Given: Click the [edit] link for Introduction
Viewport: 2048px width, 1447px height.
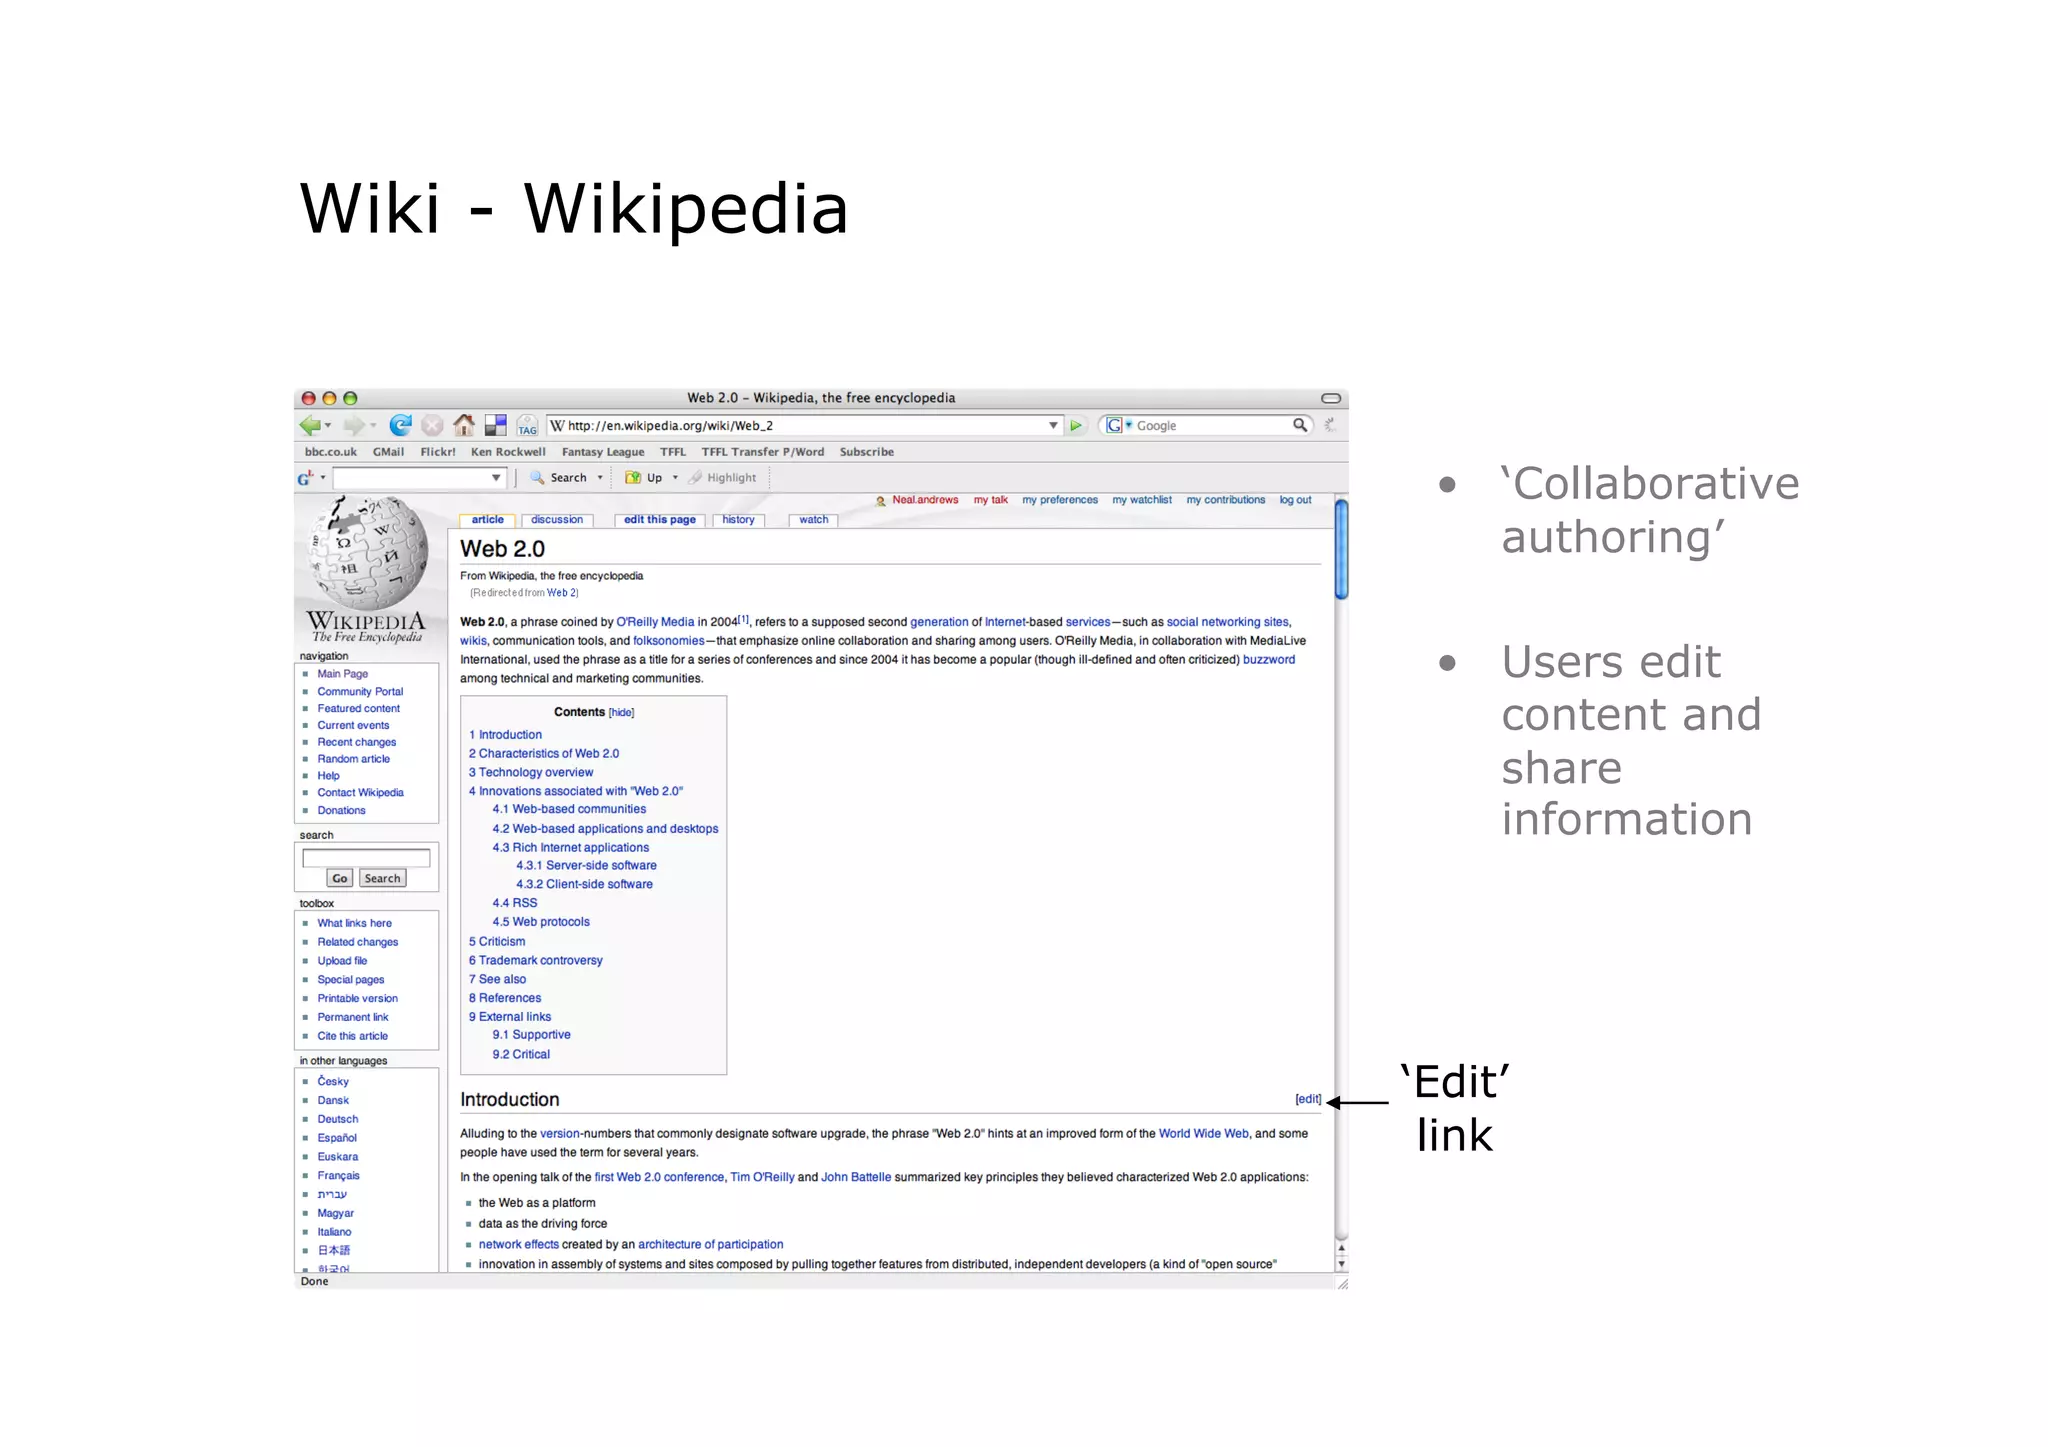Looking at the screenshot, I should tap(1308, 1099).
